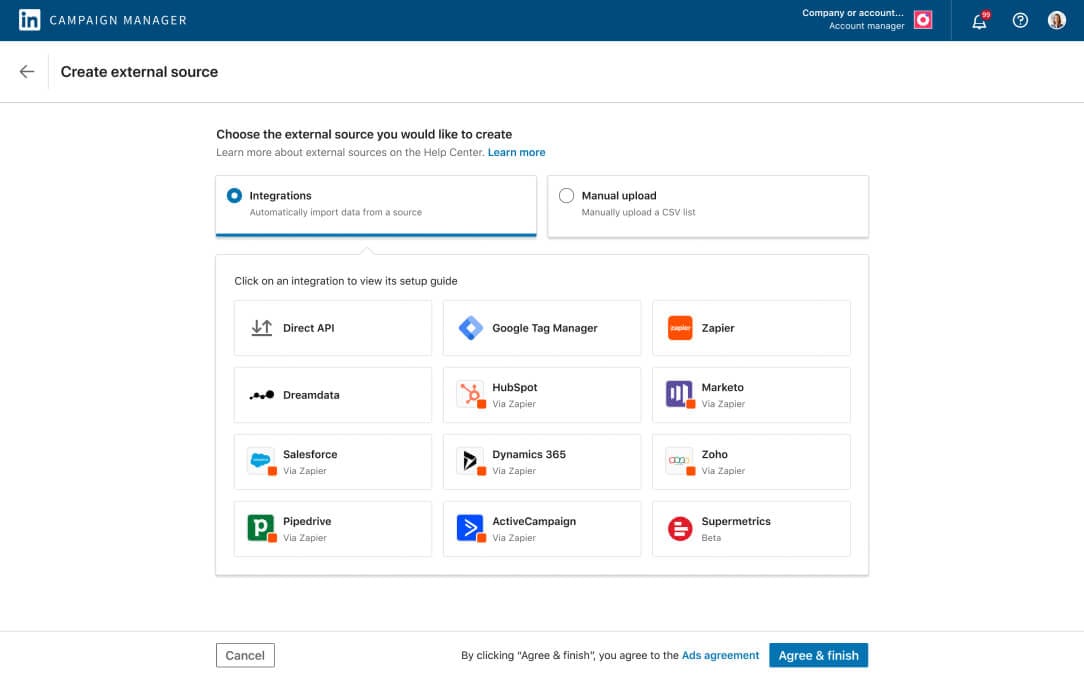Click the LinkedIn logo icon
This screenshot has width=1084, height=678.
coord(29,20)
